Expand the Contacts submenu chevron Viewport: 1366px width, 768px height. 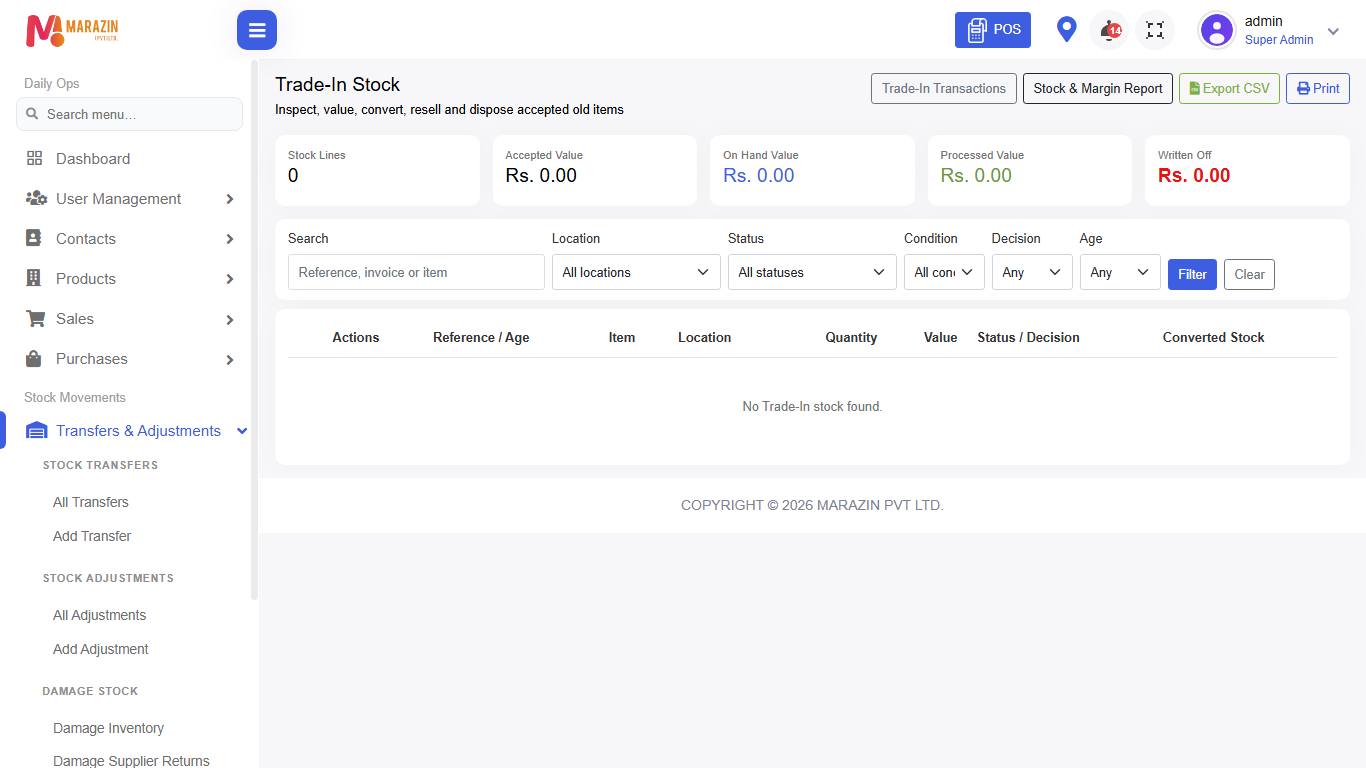click(230, 239)
